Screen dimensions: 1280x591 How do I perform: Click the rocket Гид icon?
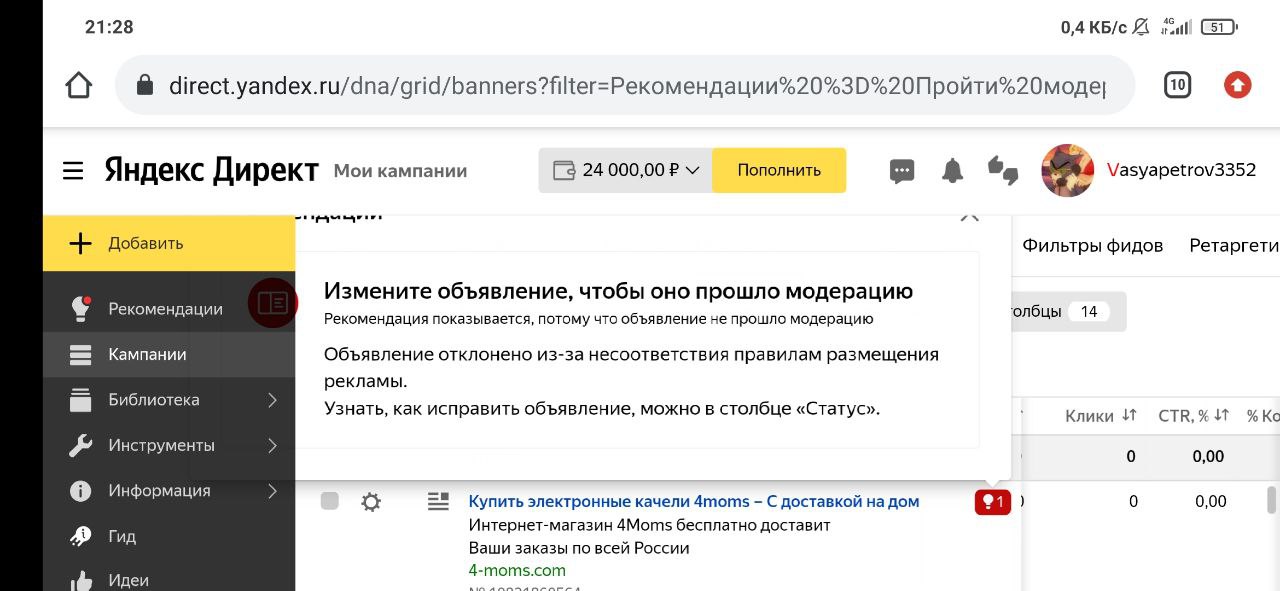coord(80,536)
